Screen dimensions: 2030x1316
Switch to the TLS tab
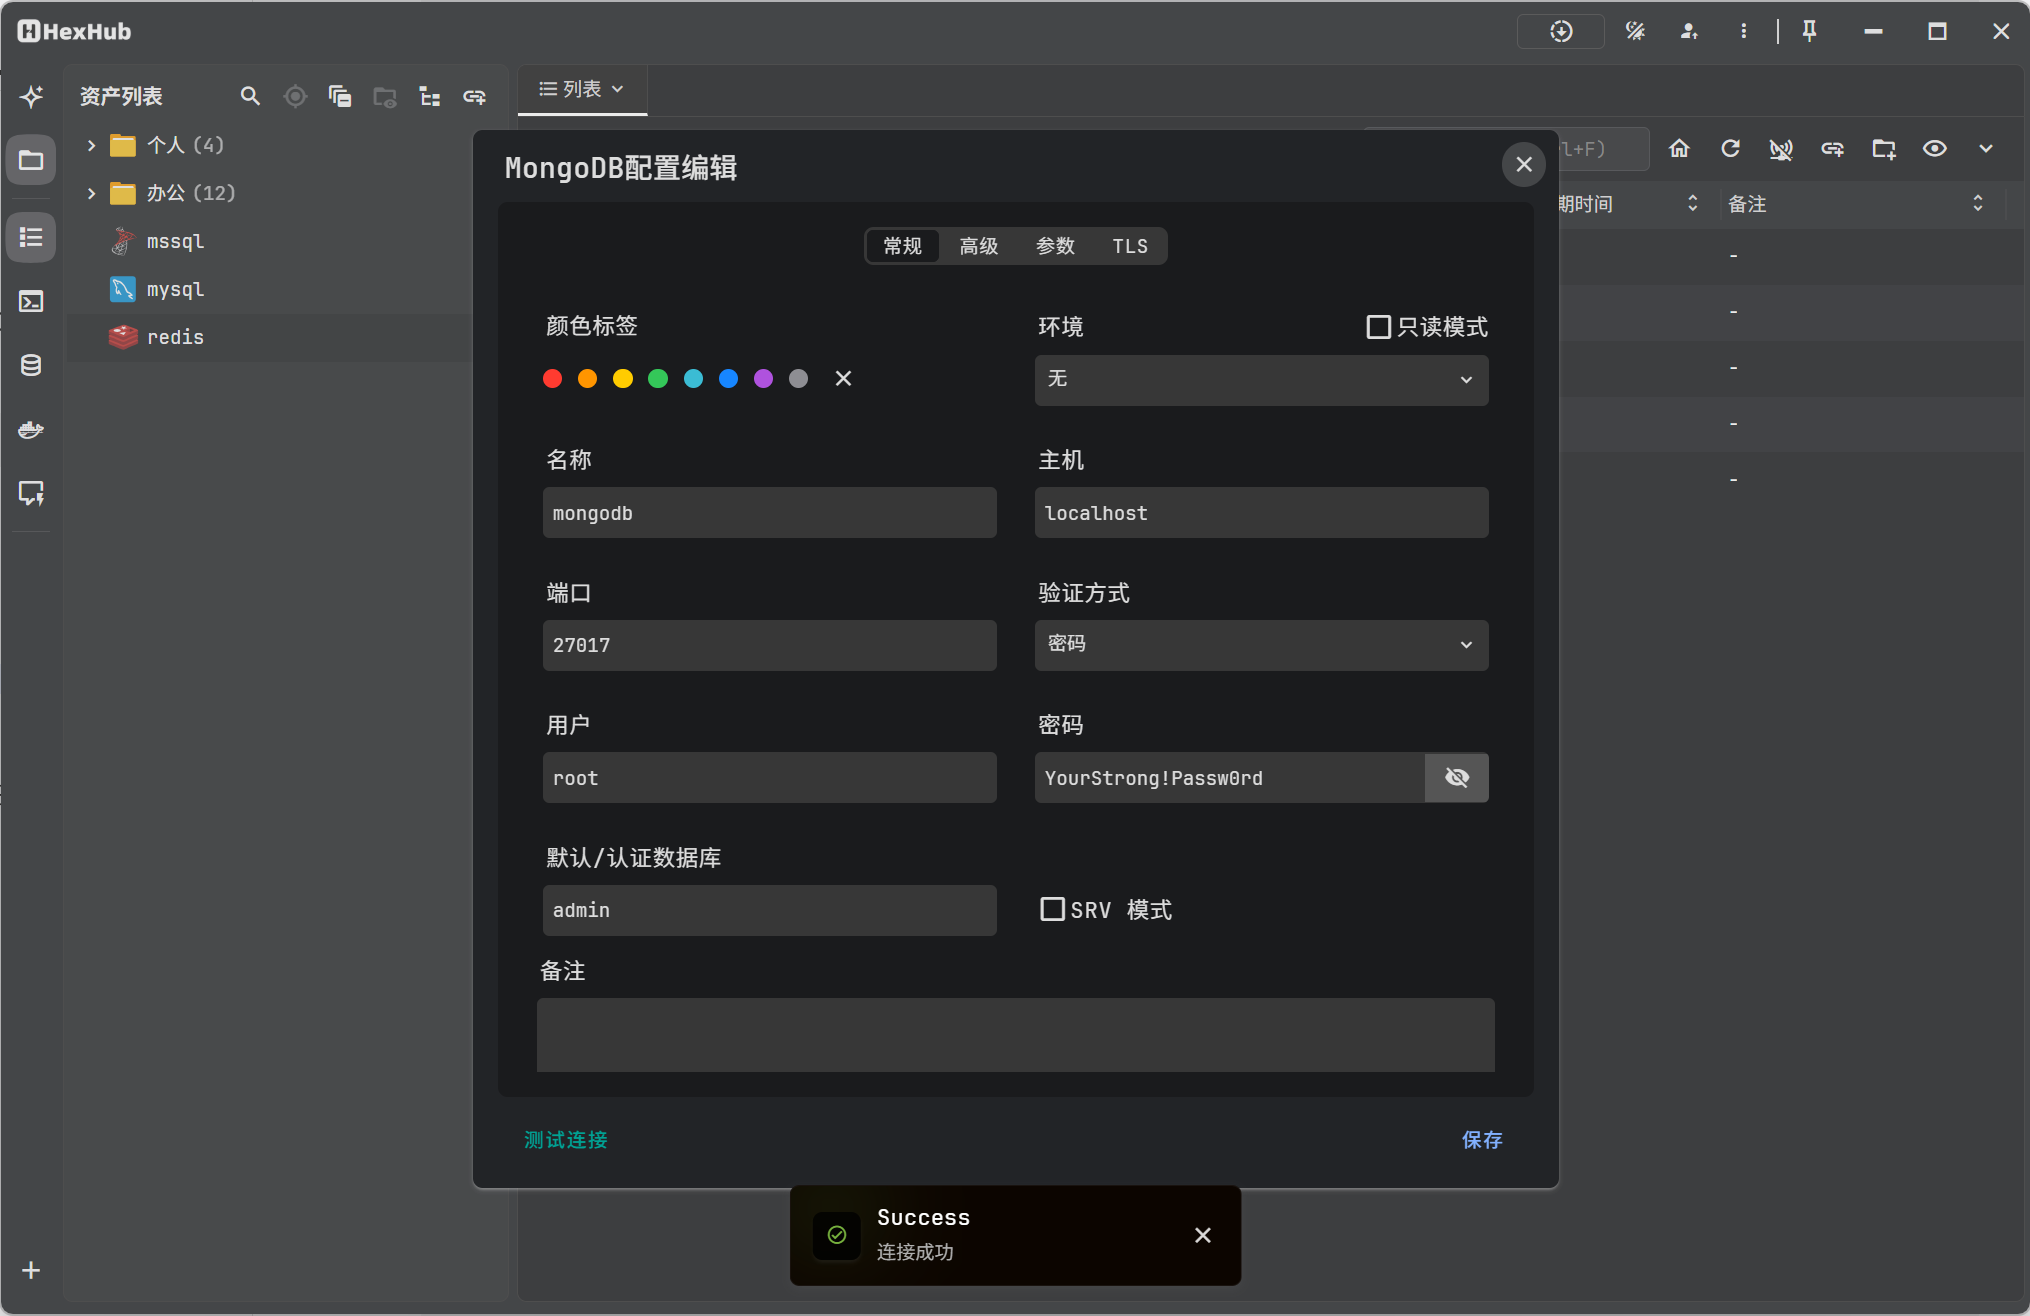(1130, 246)
